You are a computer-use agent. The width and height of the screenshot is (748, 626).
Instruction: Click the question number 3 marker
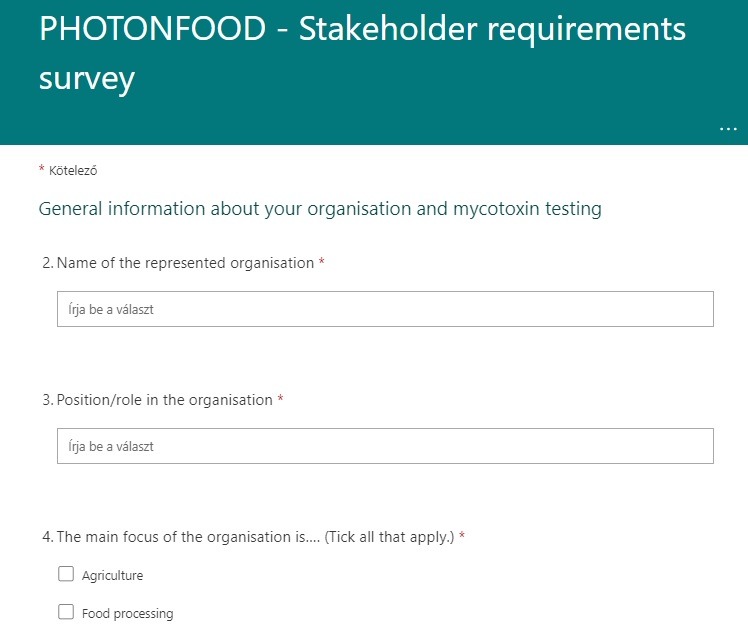pyautogui.click(x=48, y=400)
